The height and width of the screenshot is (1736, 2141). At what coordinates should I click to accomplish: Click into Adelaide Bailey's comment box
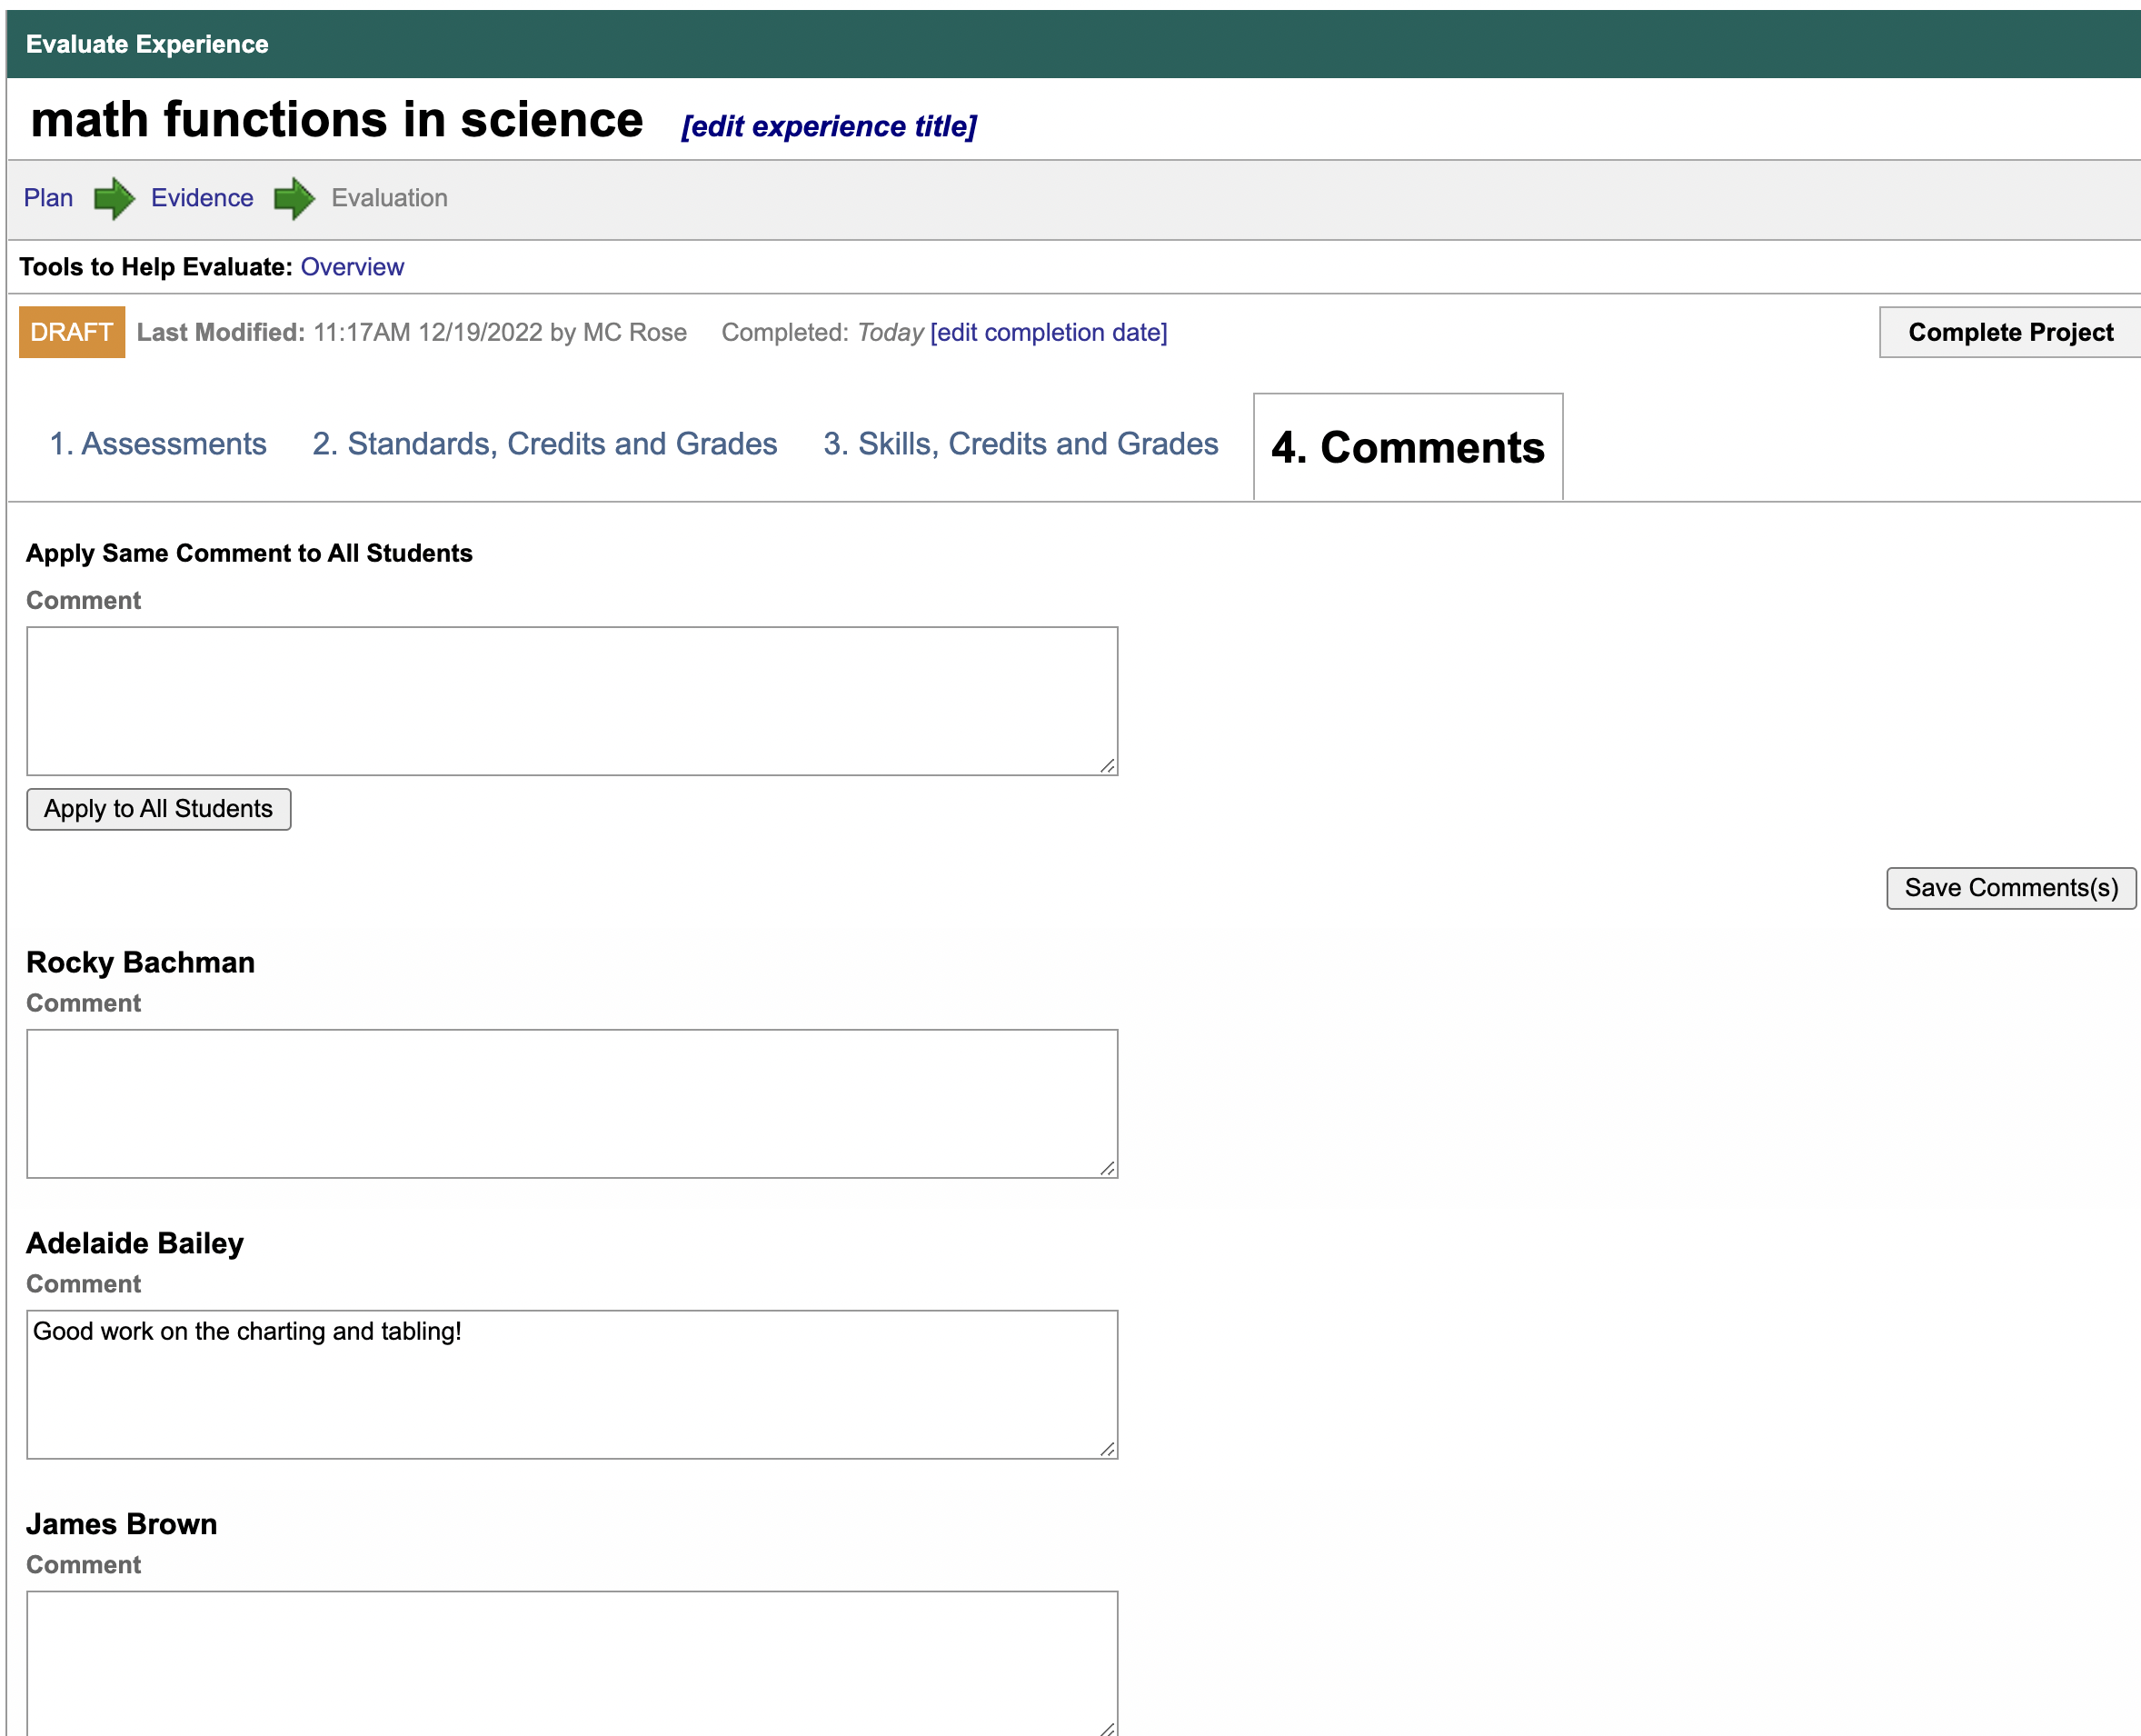572,1385
